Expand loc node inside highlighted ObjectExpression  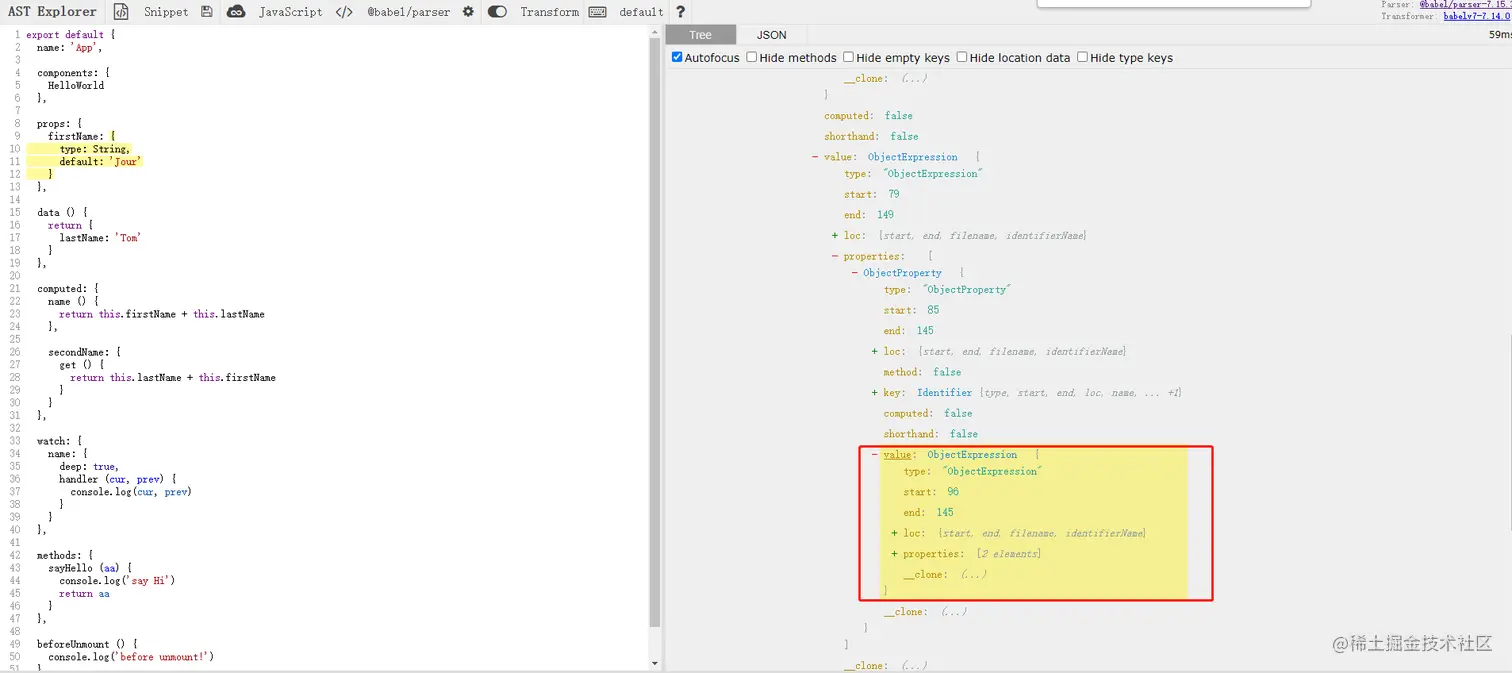[x=894, y=533]
